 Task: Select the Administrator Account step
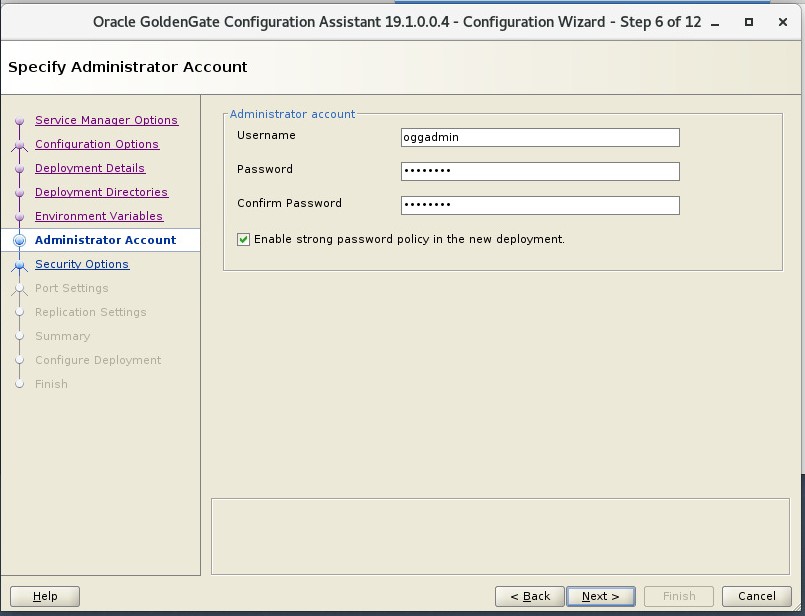tap(105, 240)
